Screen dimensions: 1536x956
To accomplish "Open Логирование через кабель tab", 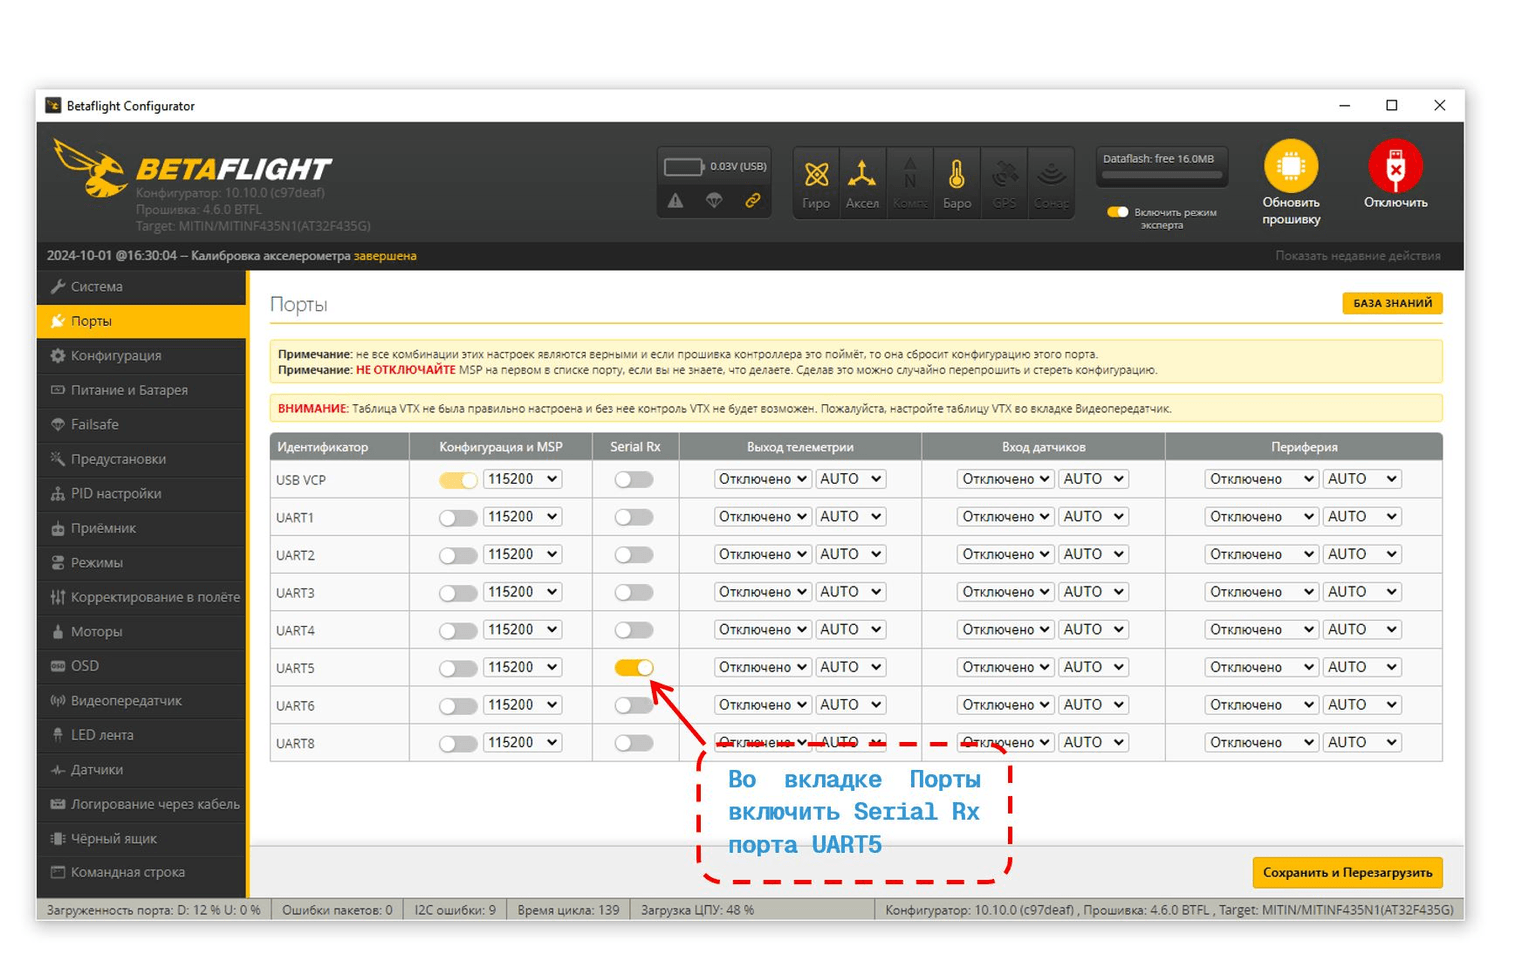I will pyautogui.click(x=141, y=804).
